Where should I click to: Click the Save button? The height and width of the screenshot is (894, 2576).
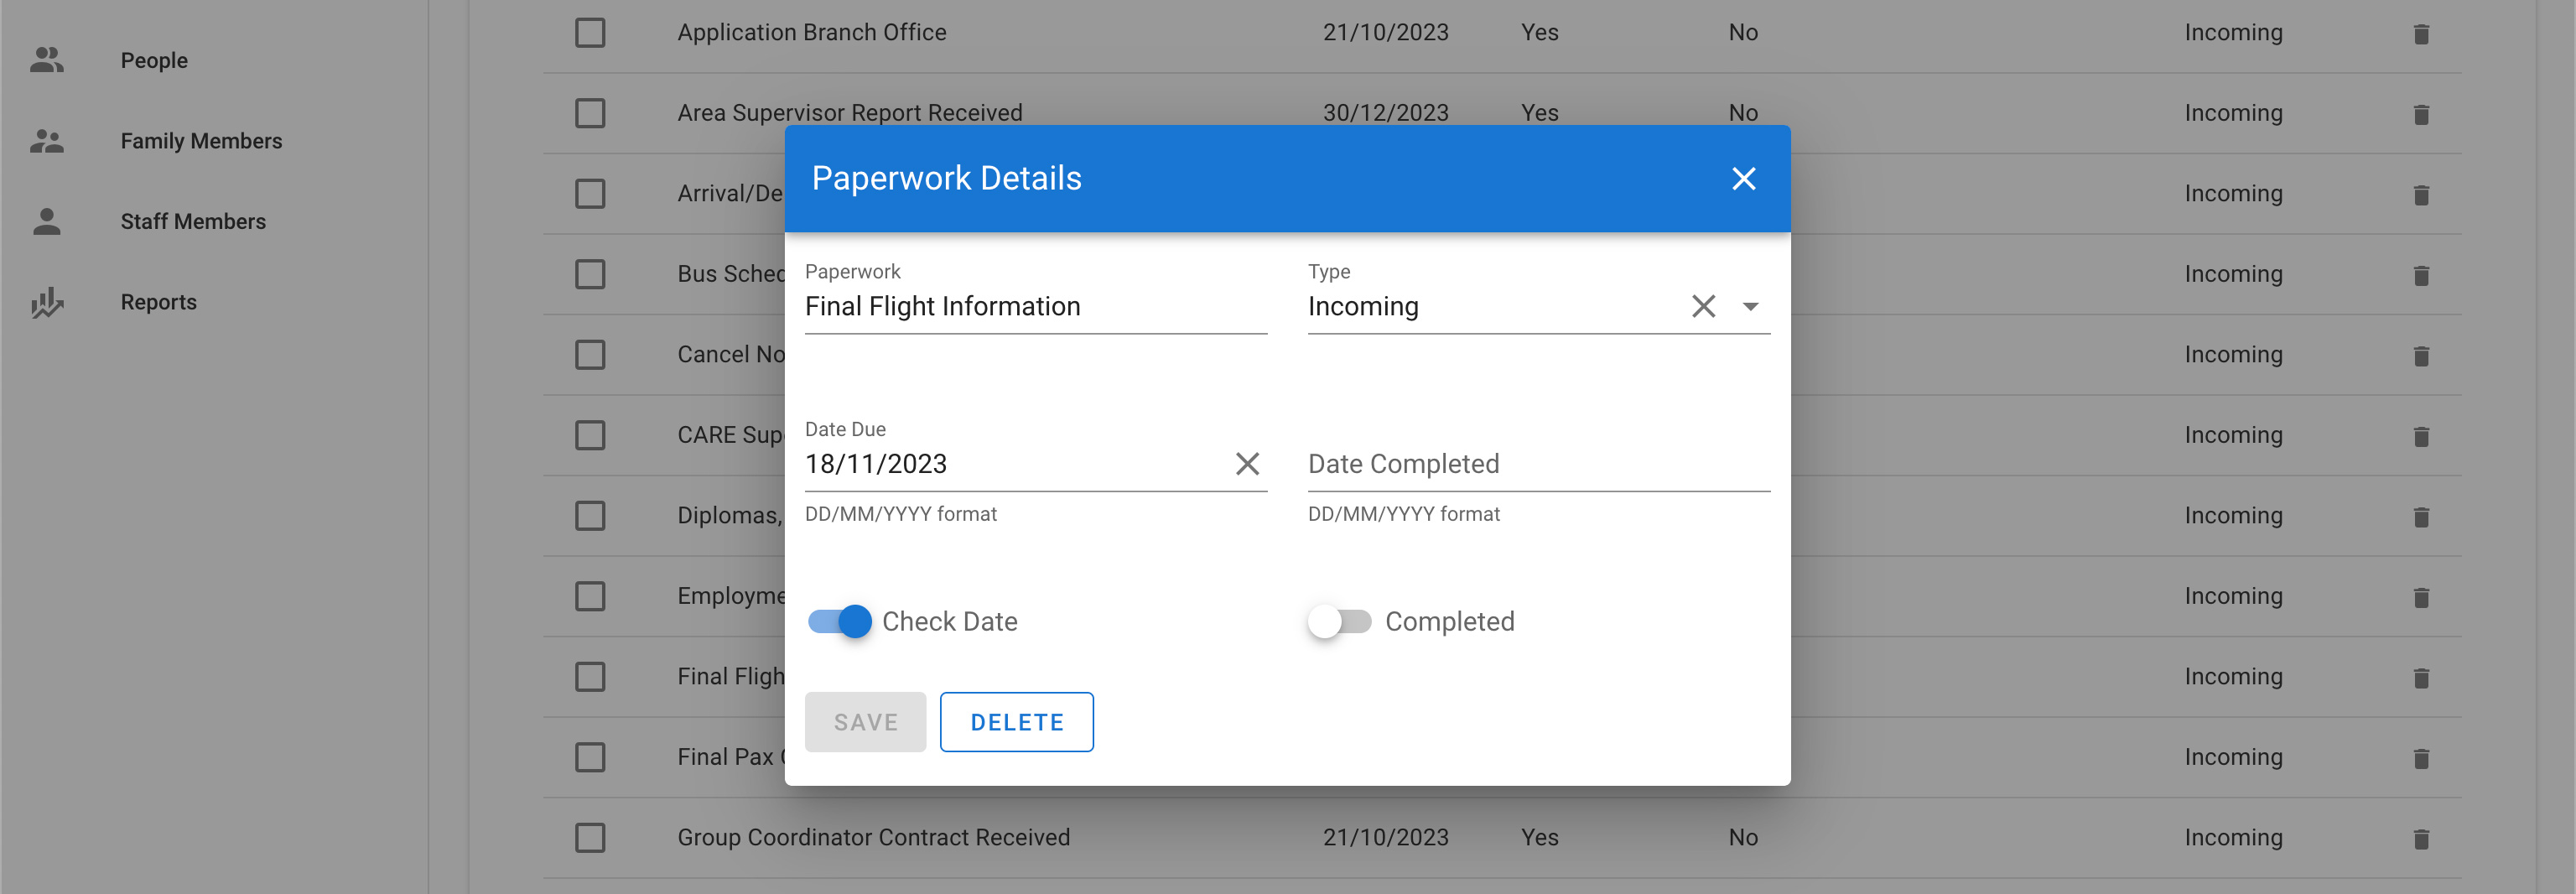pyautogui.click(x=865, y=722)
